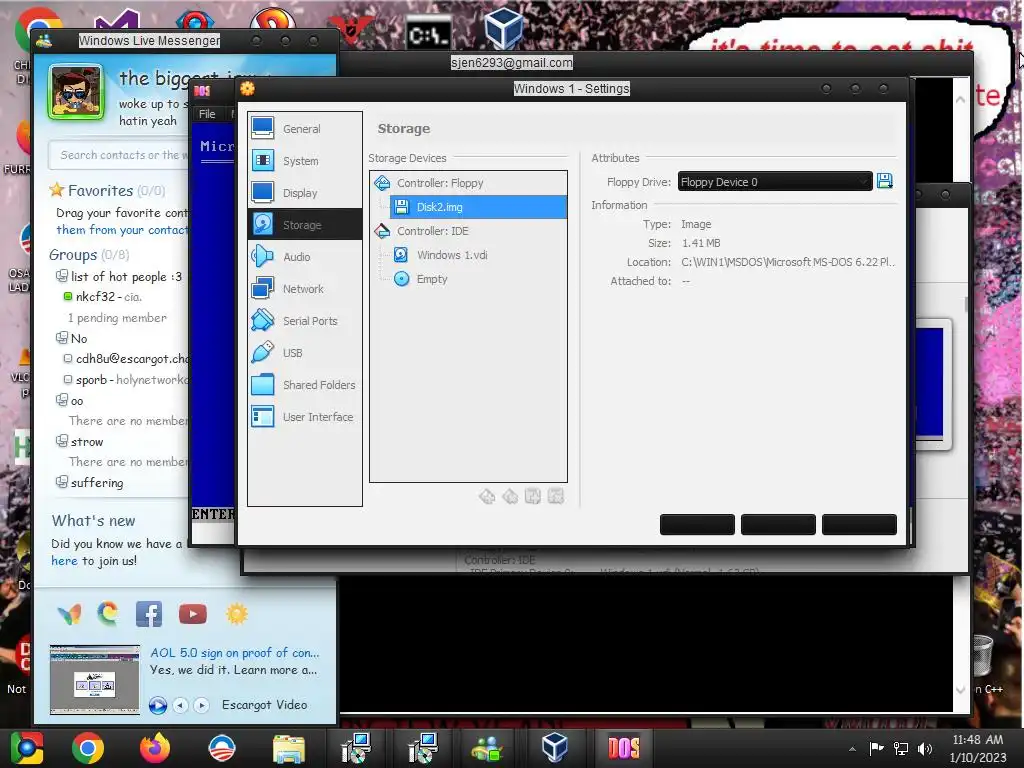
Task: Switch to DOS VM taskbar button
Action: [x=623, y=748]
